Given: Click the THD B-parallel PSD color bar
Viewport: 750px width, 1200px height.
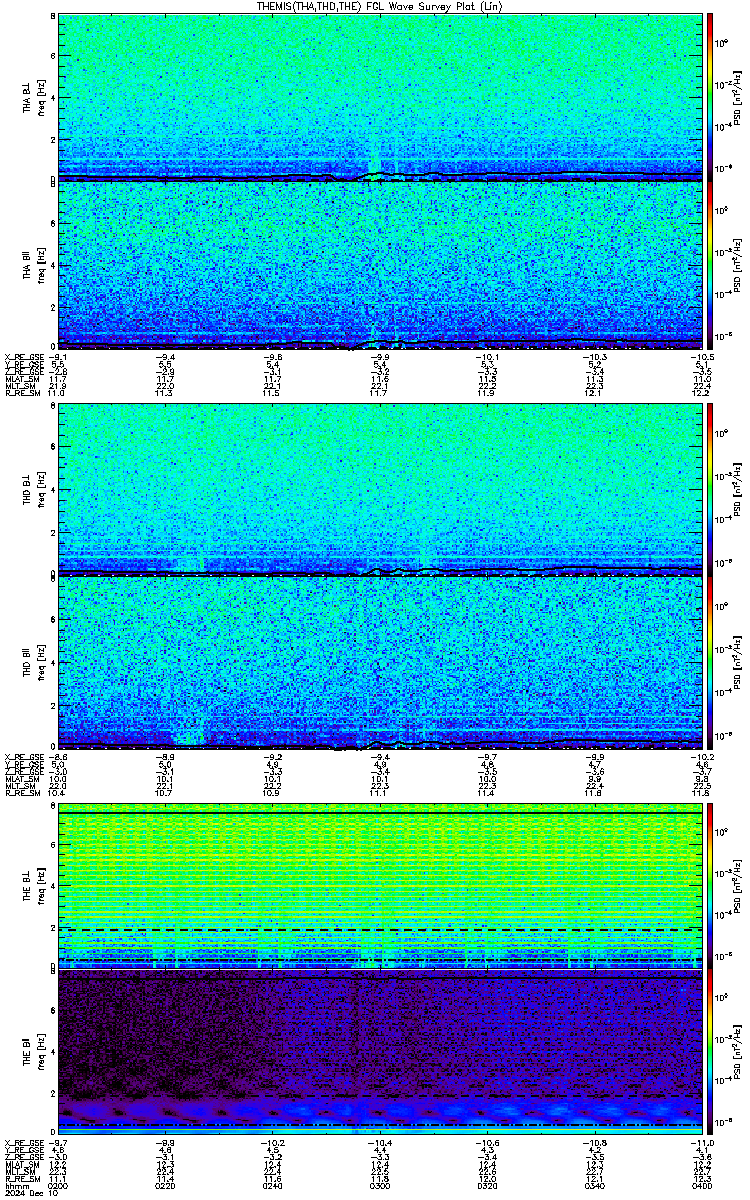Looking at the screenshot, I should (x=709, y=661).
